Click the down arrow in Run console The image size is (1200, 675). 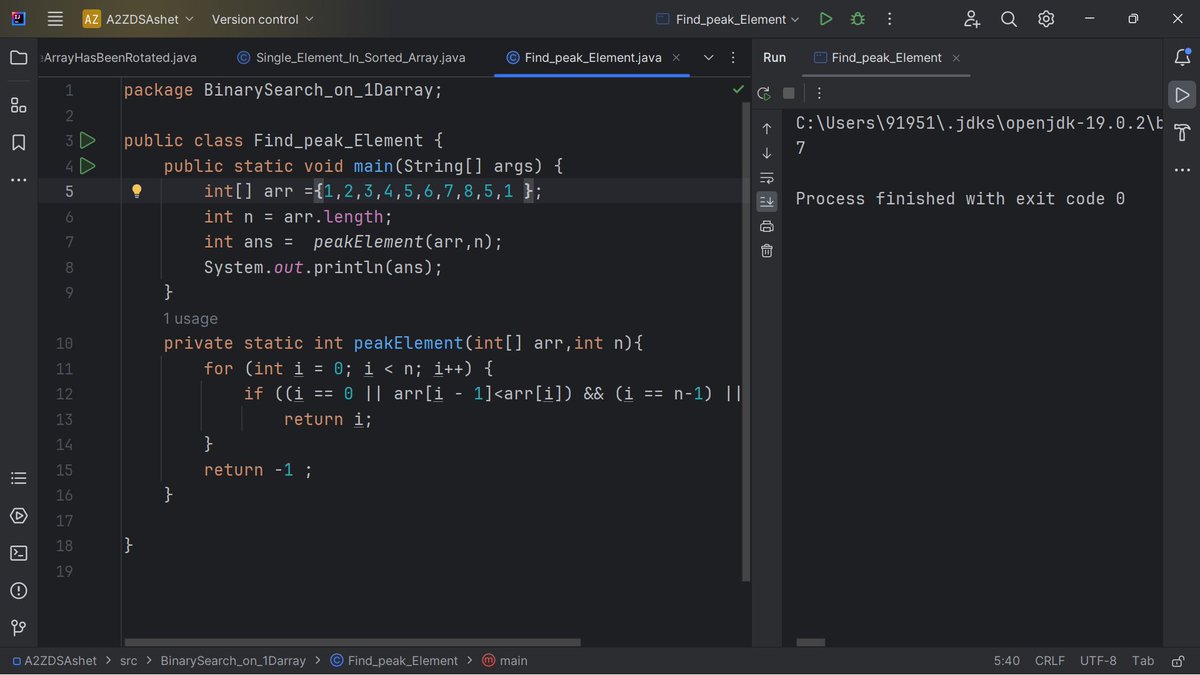pos(767,153)
